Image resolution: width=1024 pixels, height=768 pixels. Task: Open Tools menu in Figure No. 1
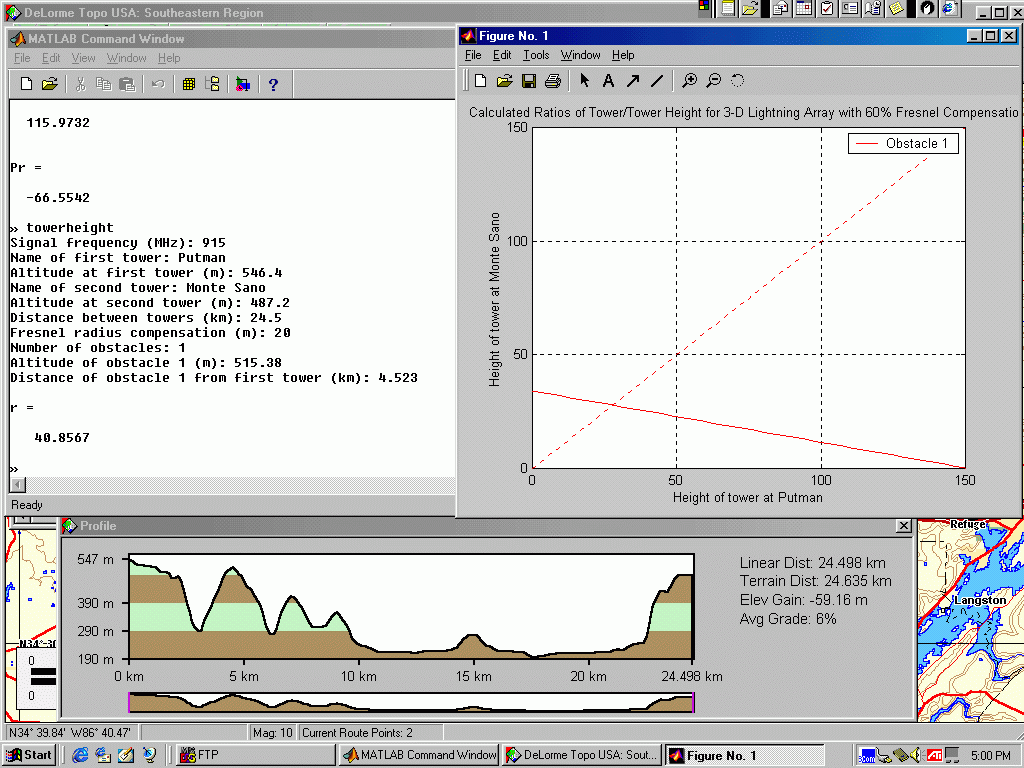536,56
